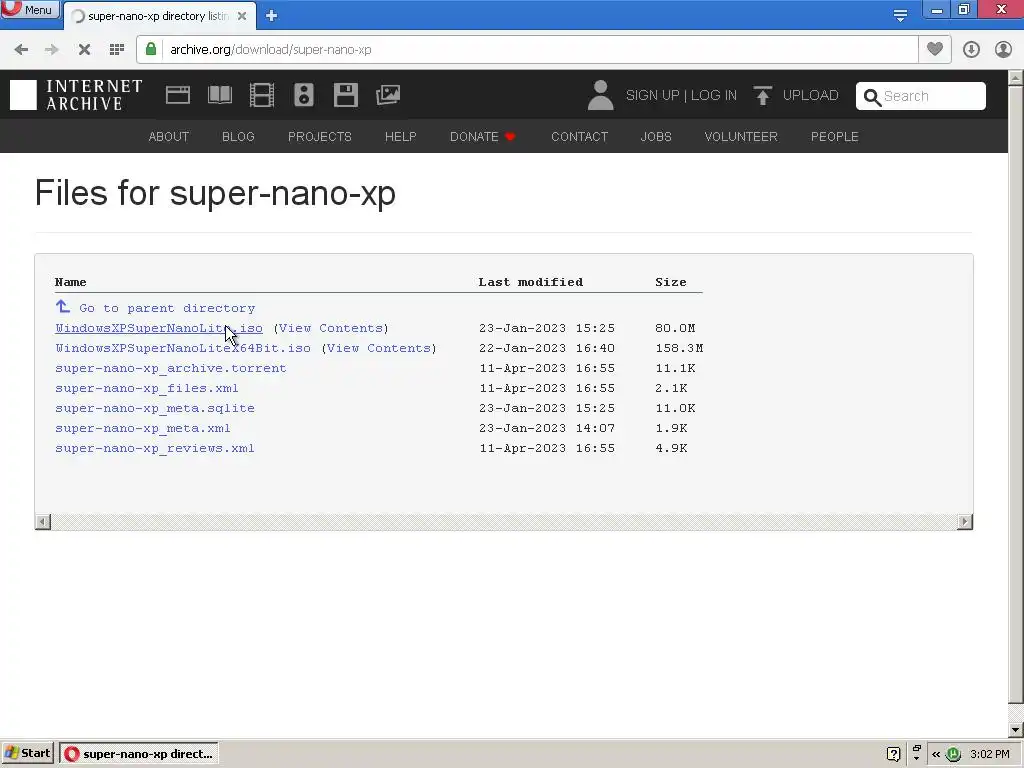View Contents of WindowsXPSuperNanoLite.iso
Image resolution: width=1024 pixels, height=768 pixels.
(330, 328)
